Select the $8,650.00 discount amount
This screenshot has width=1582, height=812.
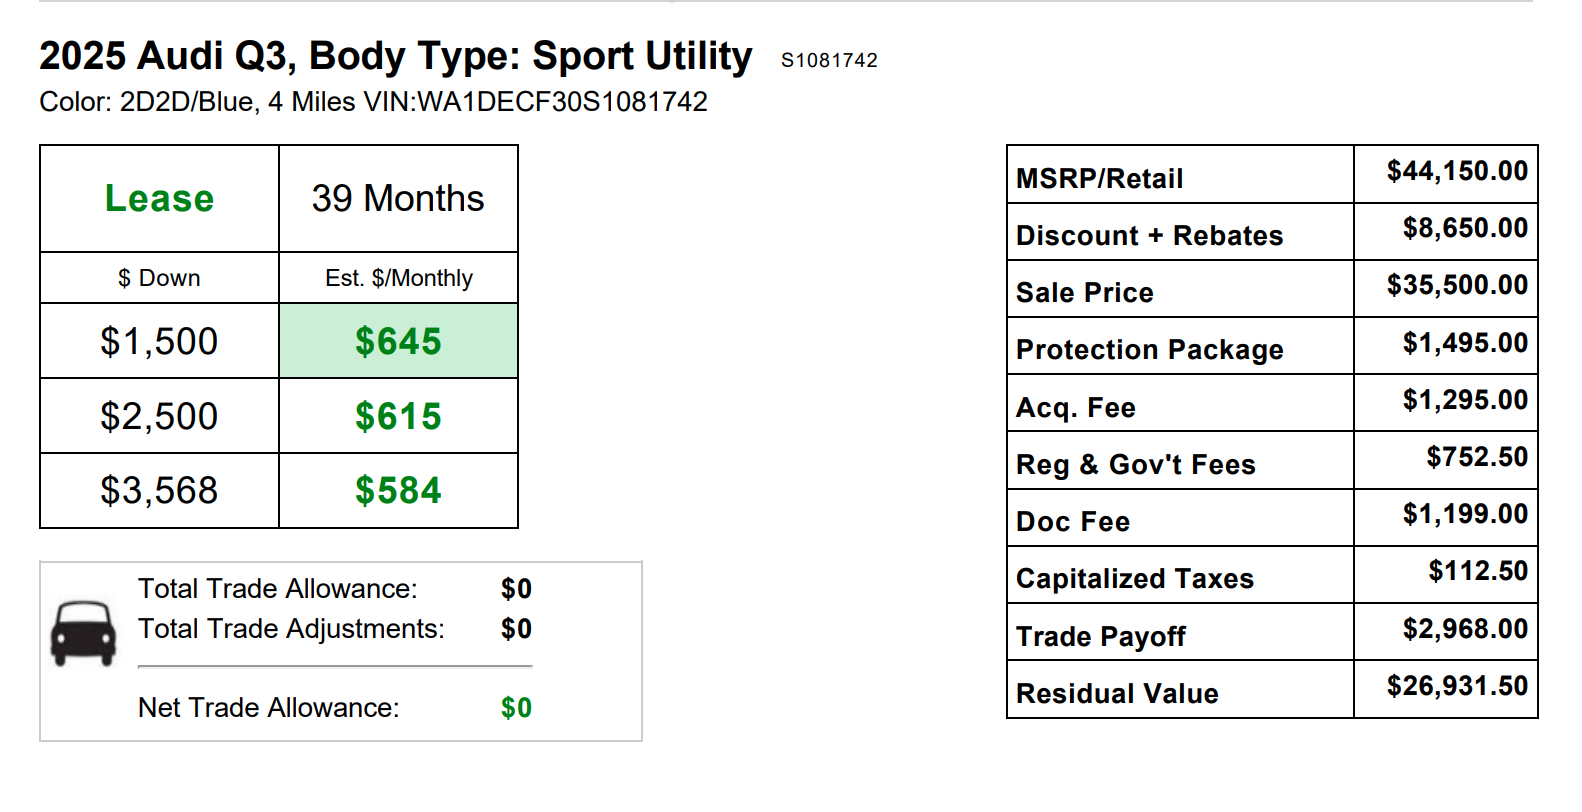[1465, 228]
